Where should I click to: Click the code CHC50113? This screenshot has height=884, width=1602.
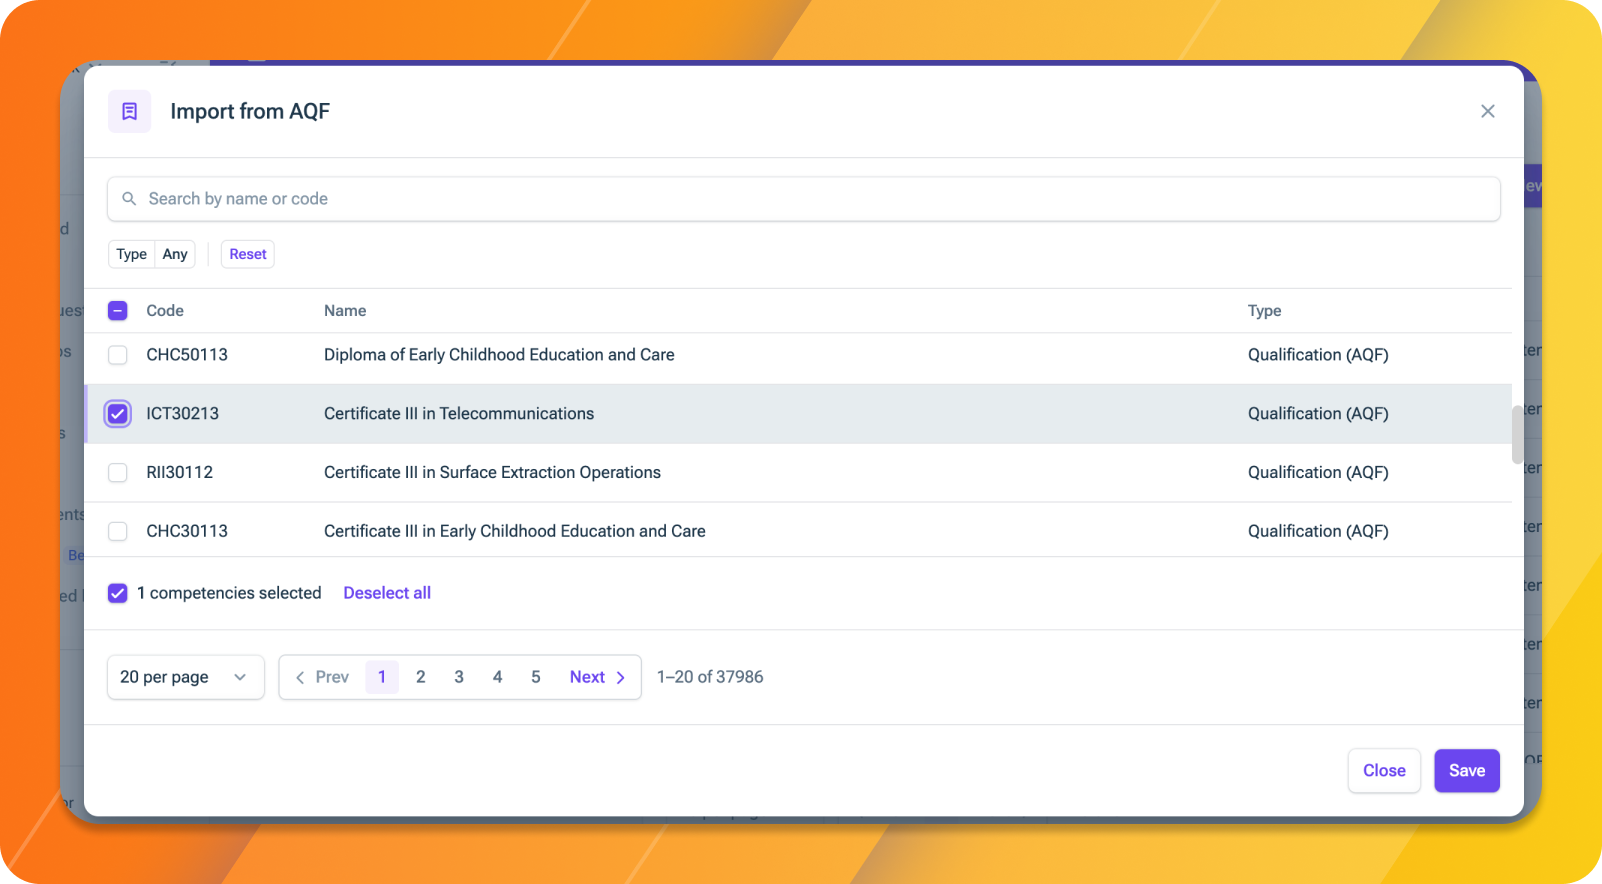(187, 355)
